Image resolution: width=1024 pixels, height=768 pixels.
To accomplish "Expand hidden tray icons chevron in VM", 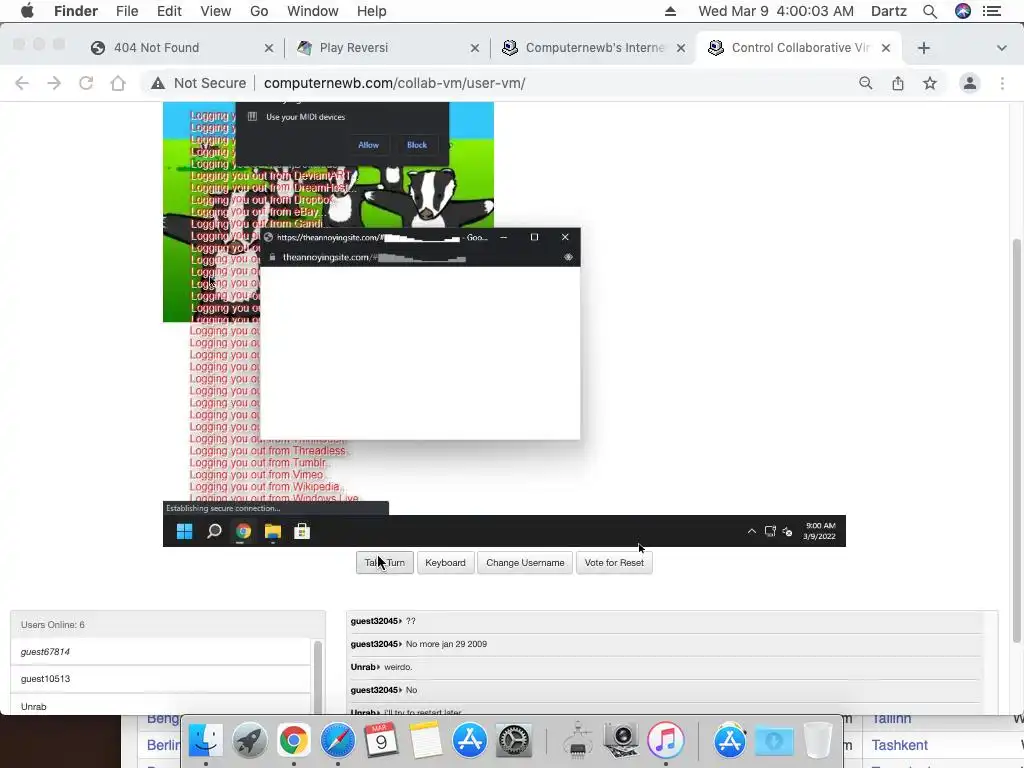I will tap(752, 532).
